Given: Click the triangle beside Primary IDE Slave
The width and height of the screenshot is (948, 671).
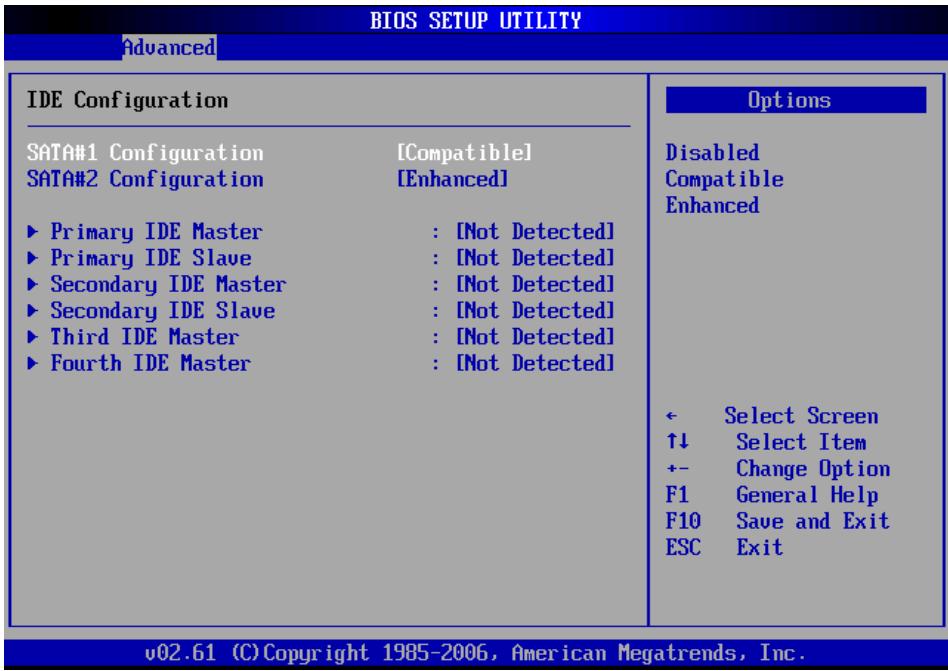Looking at the screenshot, I should click(x=33, y=258).
